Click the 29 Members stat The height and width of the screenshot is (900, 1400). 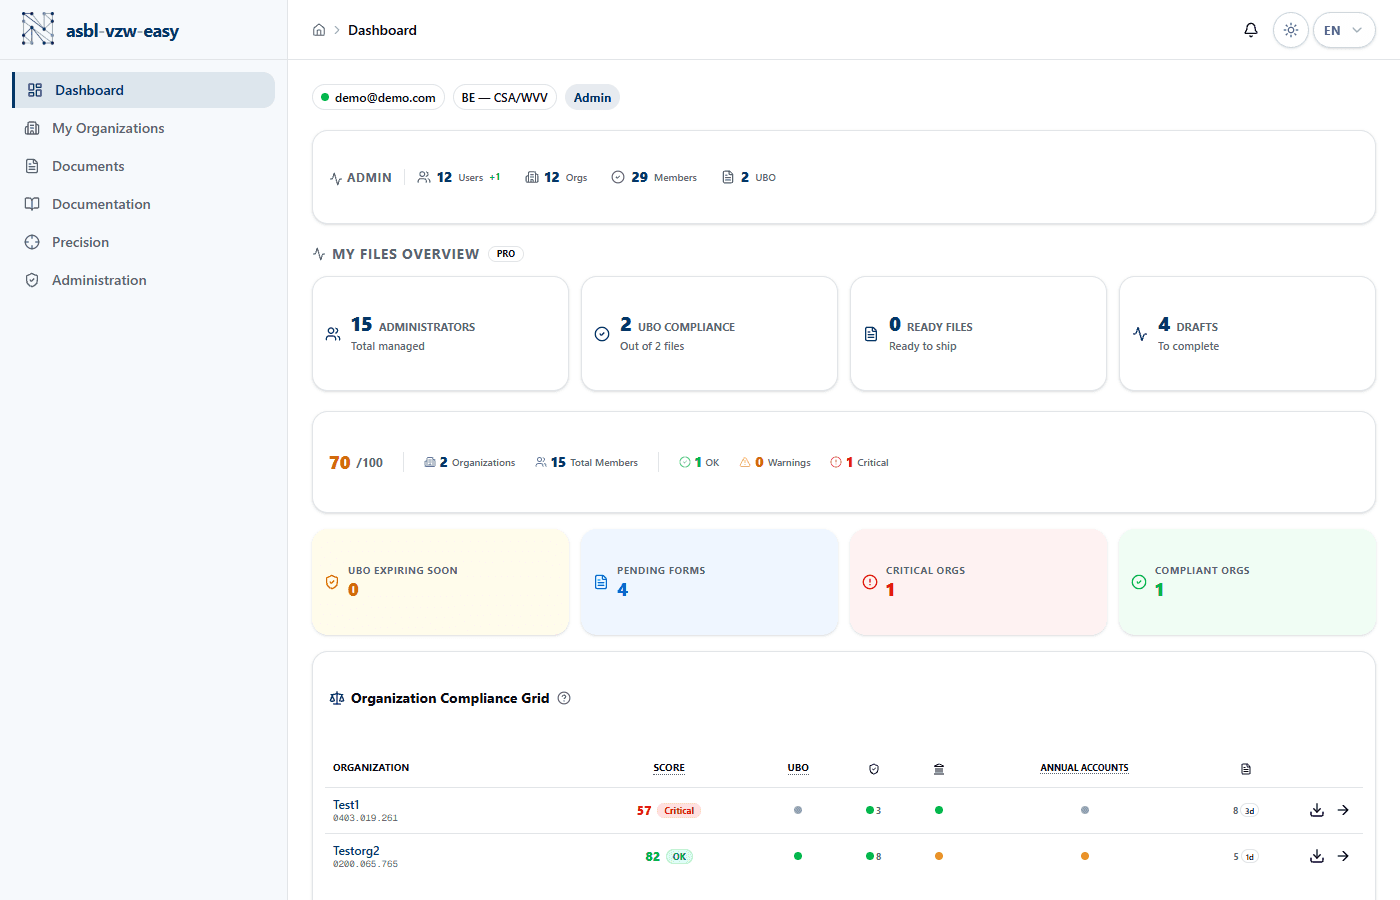click(x=654, y=177)
